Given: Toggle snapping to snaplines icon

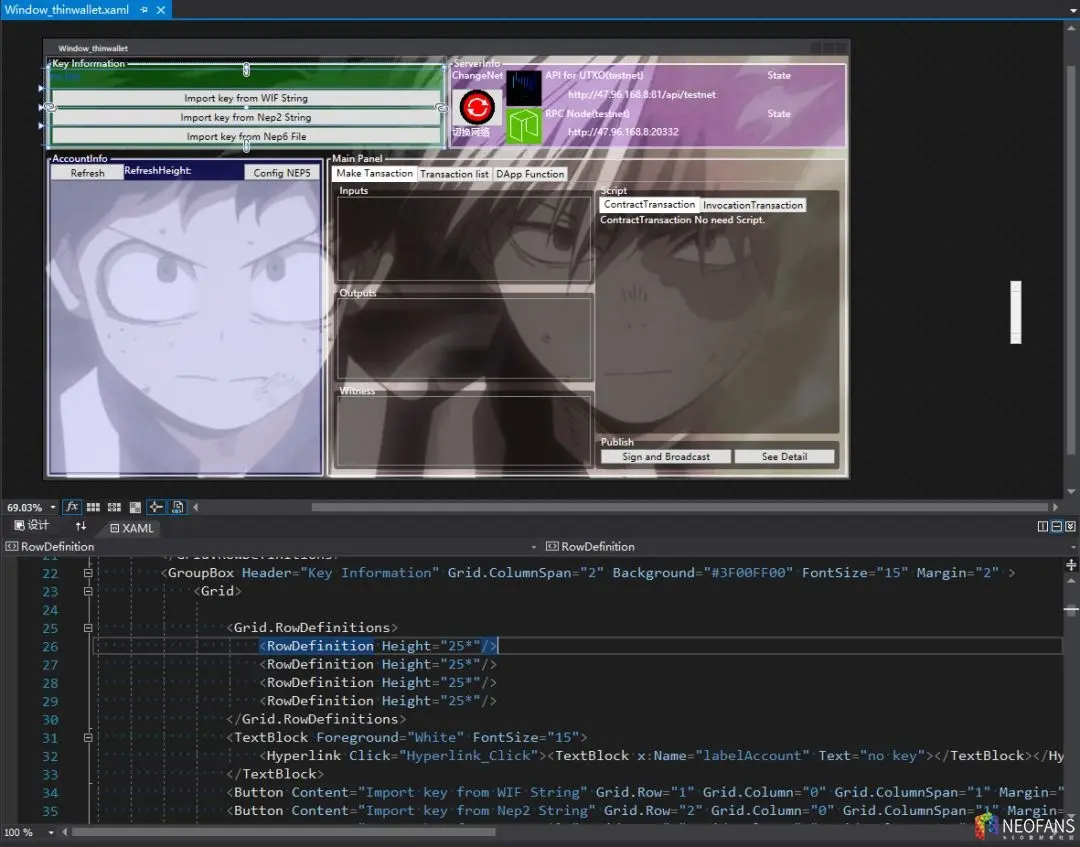Looking at the screenshot, I should (x=156, y=507).
